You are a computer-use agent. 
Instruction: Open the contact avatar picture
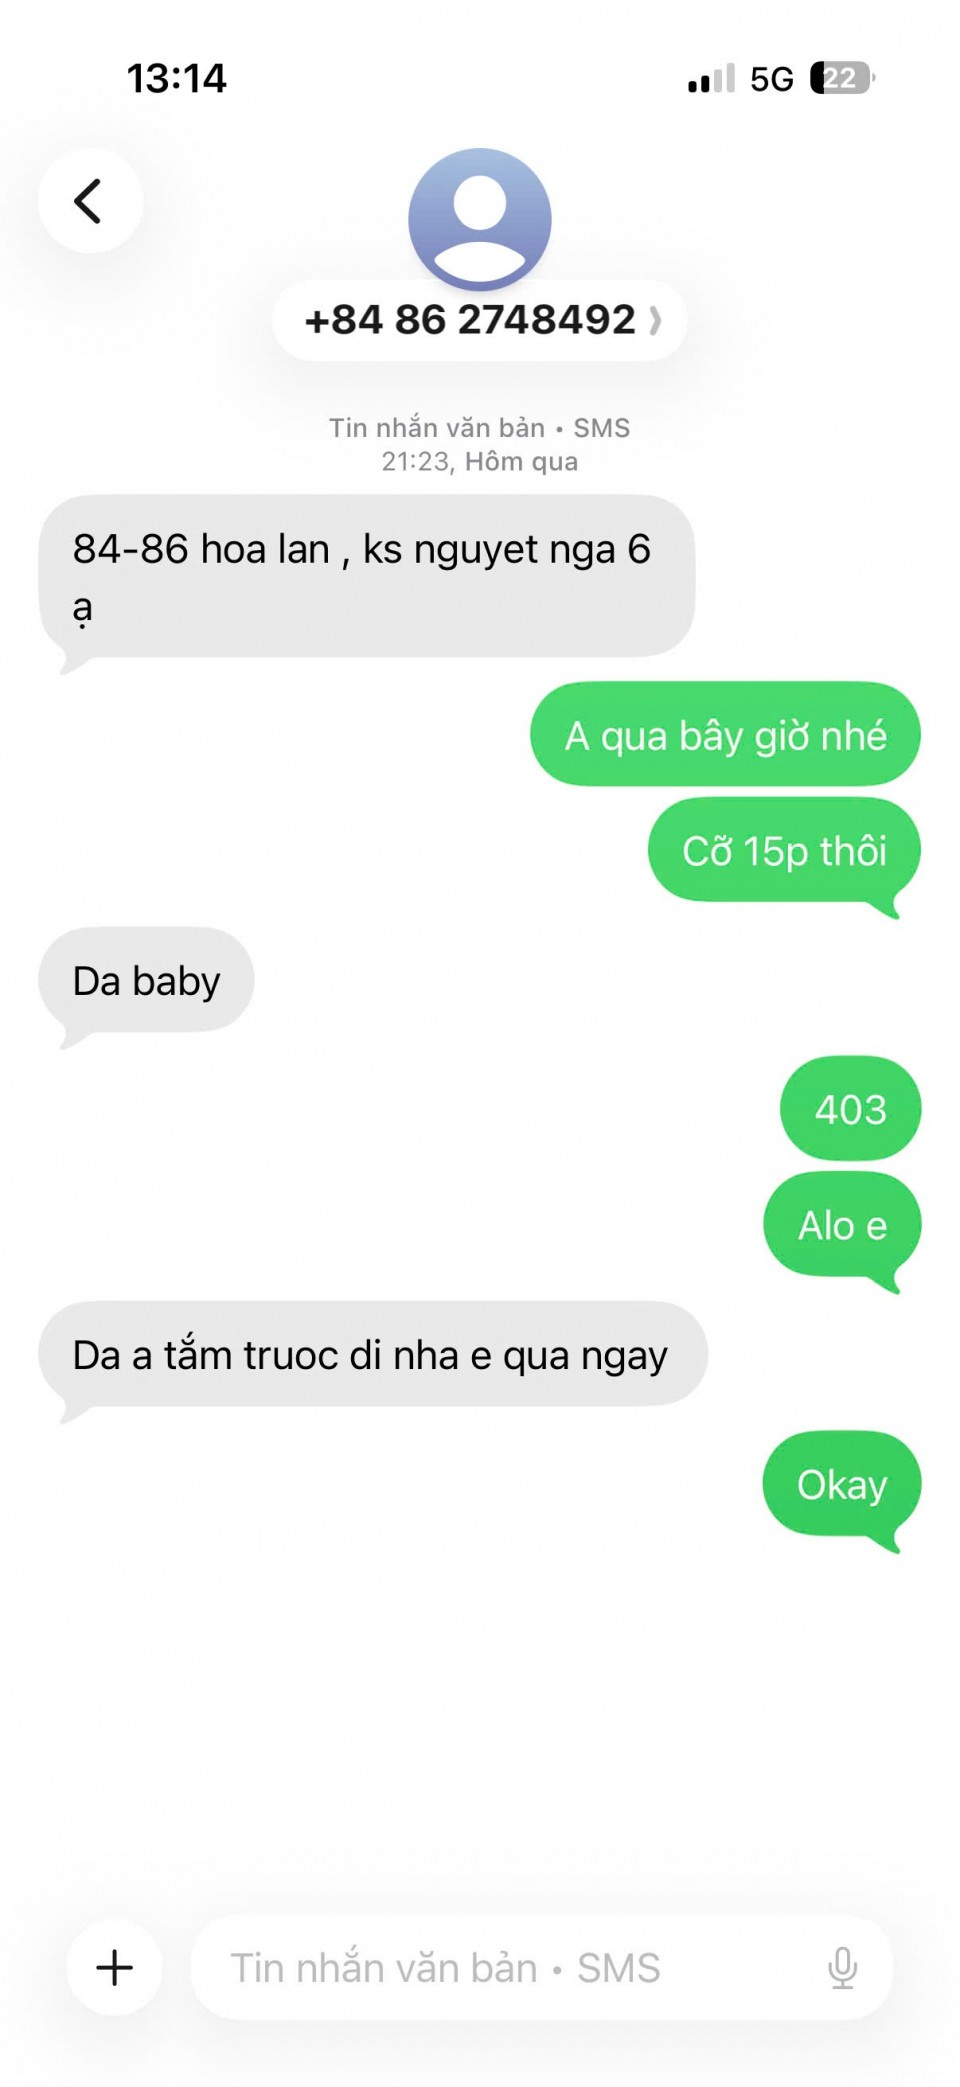pos(480,219)
